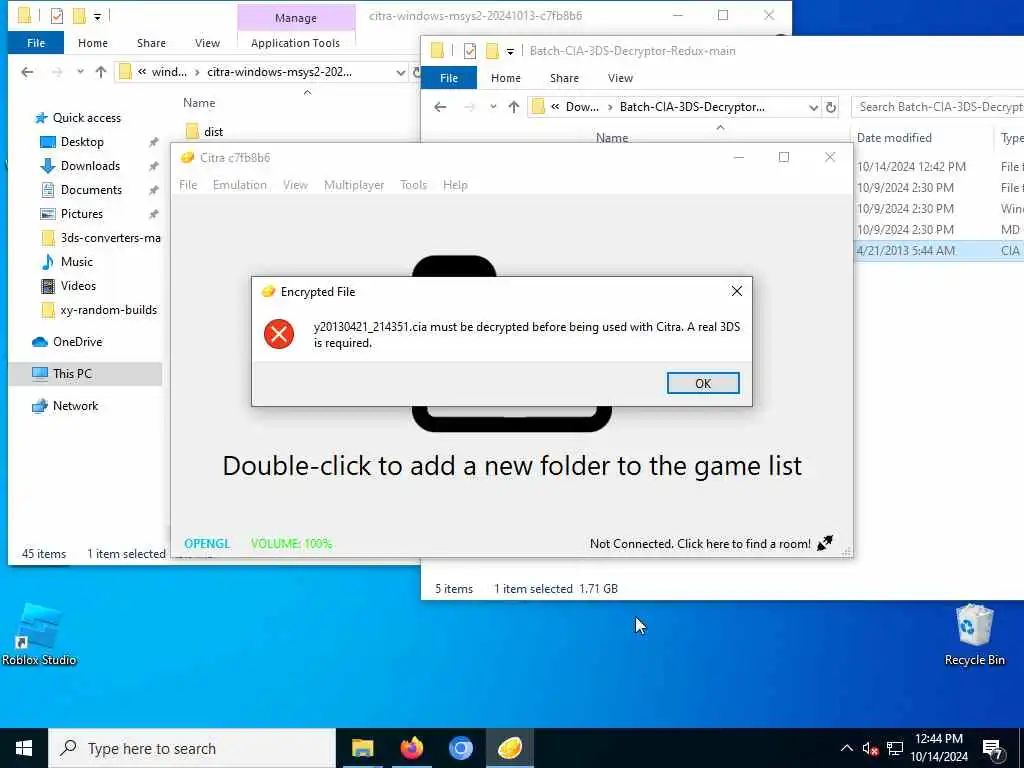The width and height of the screenshot is (1024, 768).
Task: Open Application Tools tab
Action: click(295, 43)
